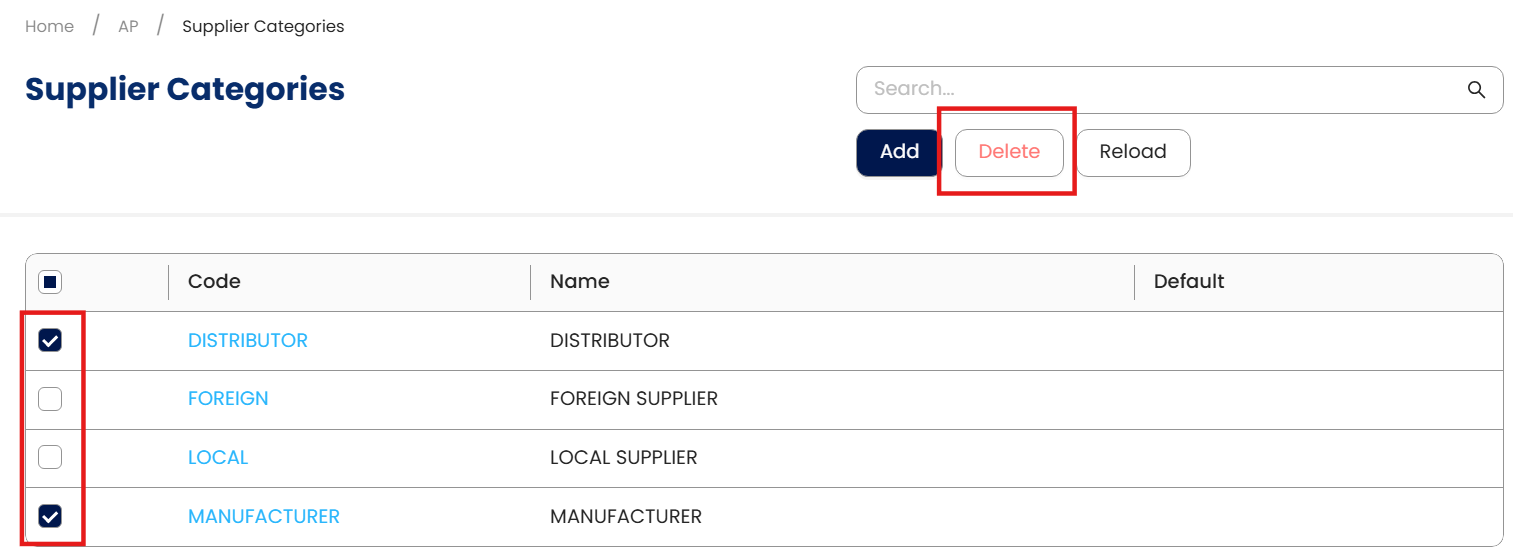Click the Supplier Categories breadcrumb
Image resolution: width=1513 pixels, height=556 pixels.
(263, 27)
